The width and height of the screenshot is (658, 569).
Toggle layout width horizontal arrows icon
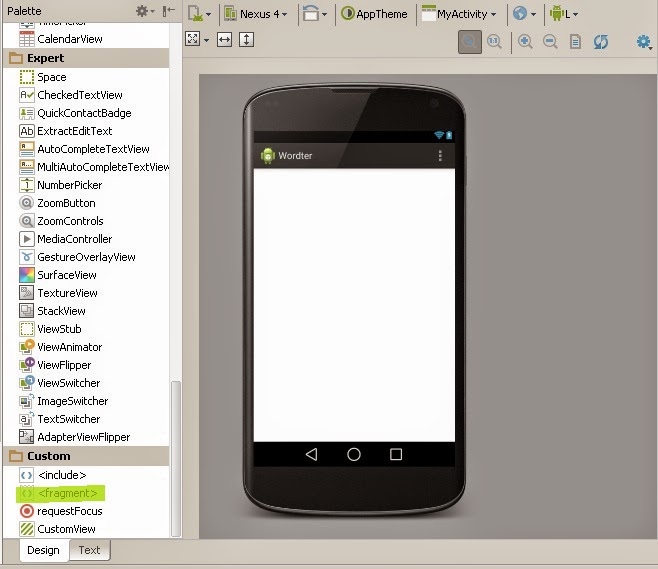[225, 40]
